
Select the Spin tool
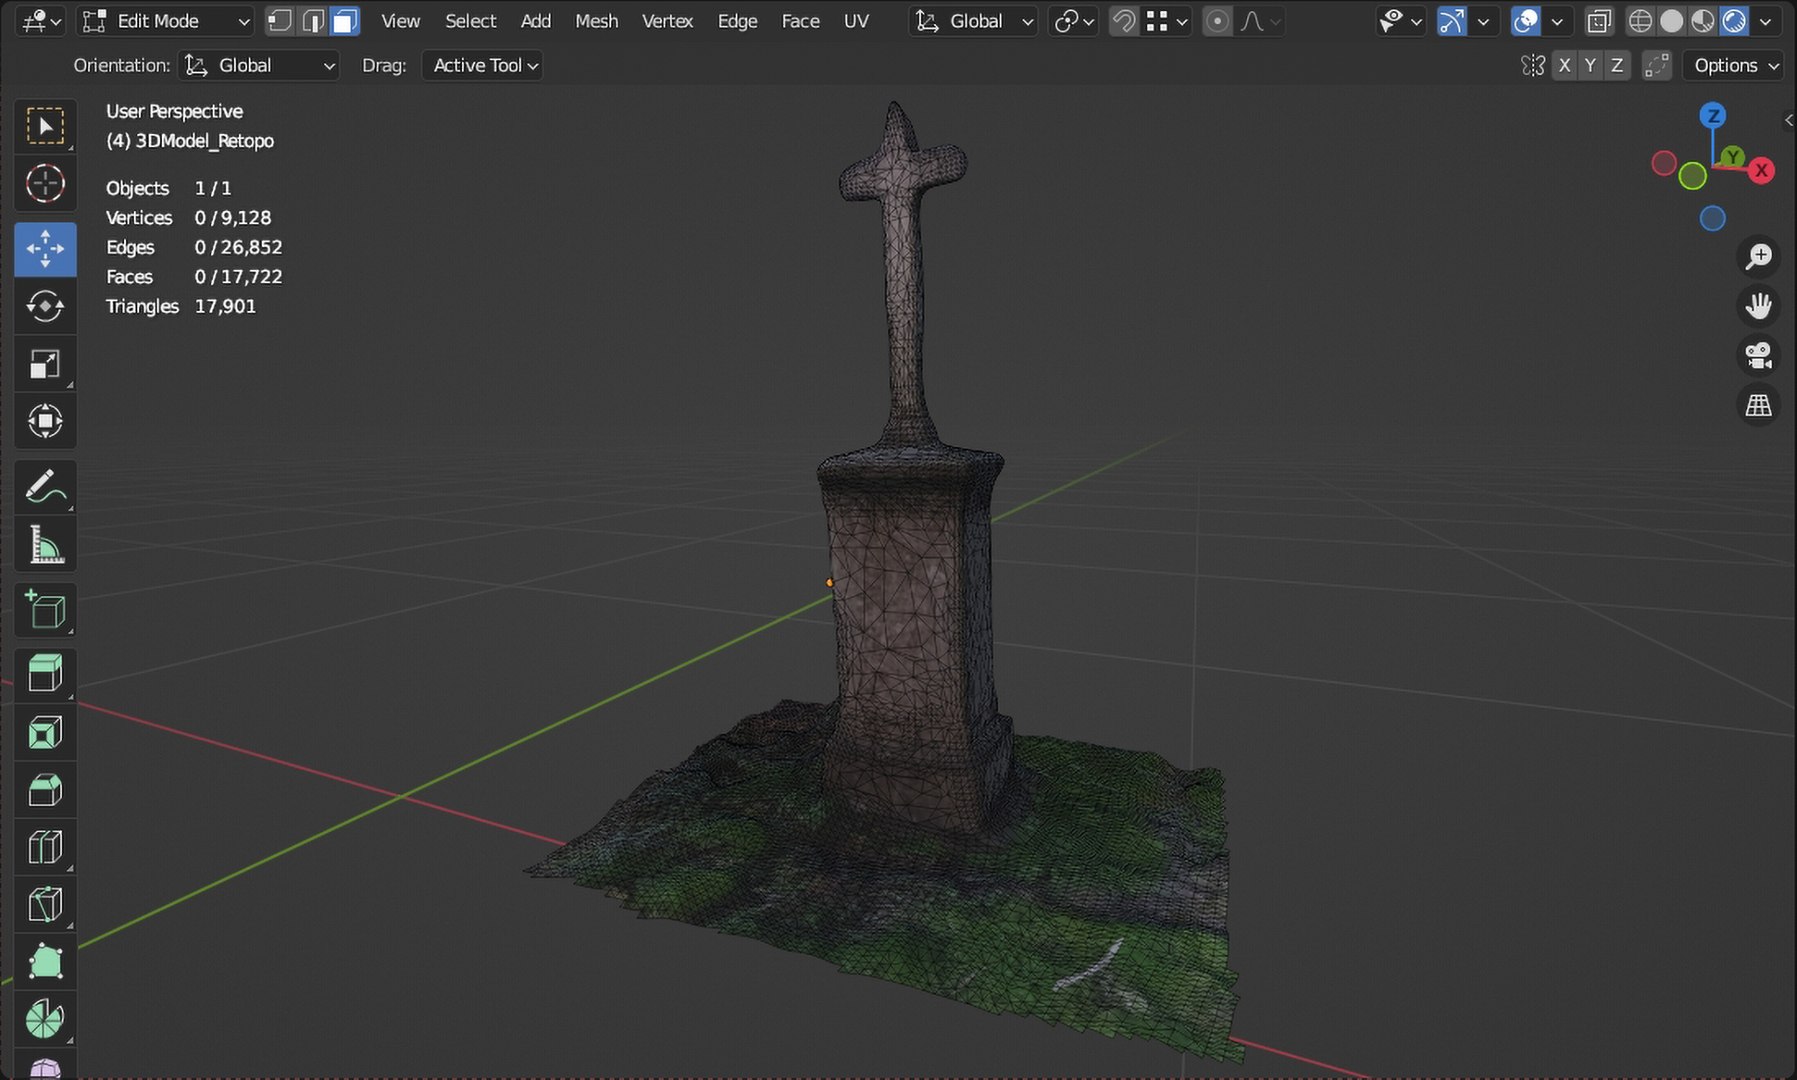45,1020
